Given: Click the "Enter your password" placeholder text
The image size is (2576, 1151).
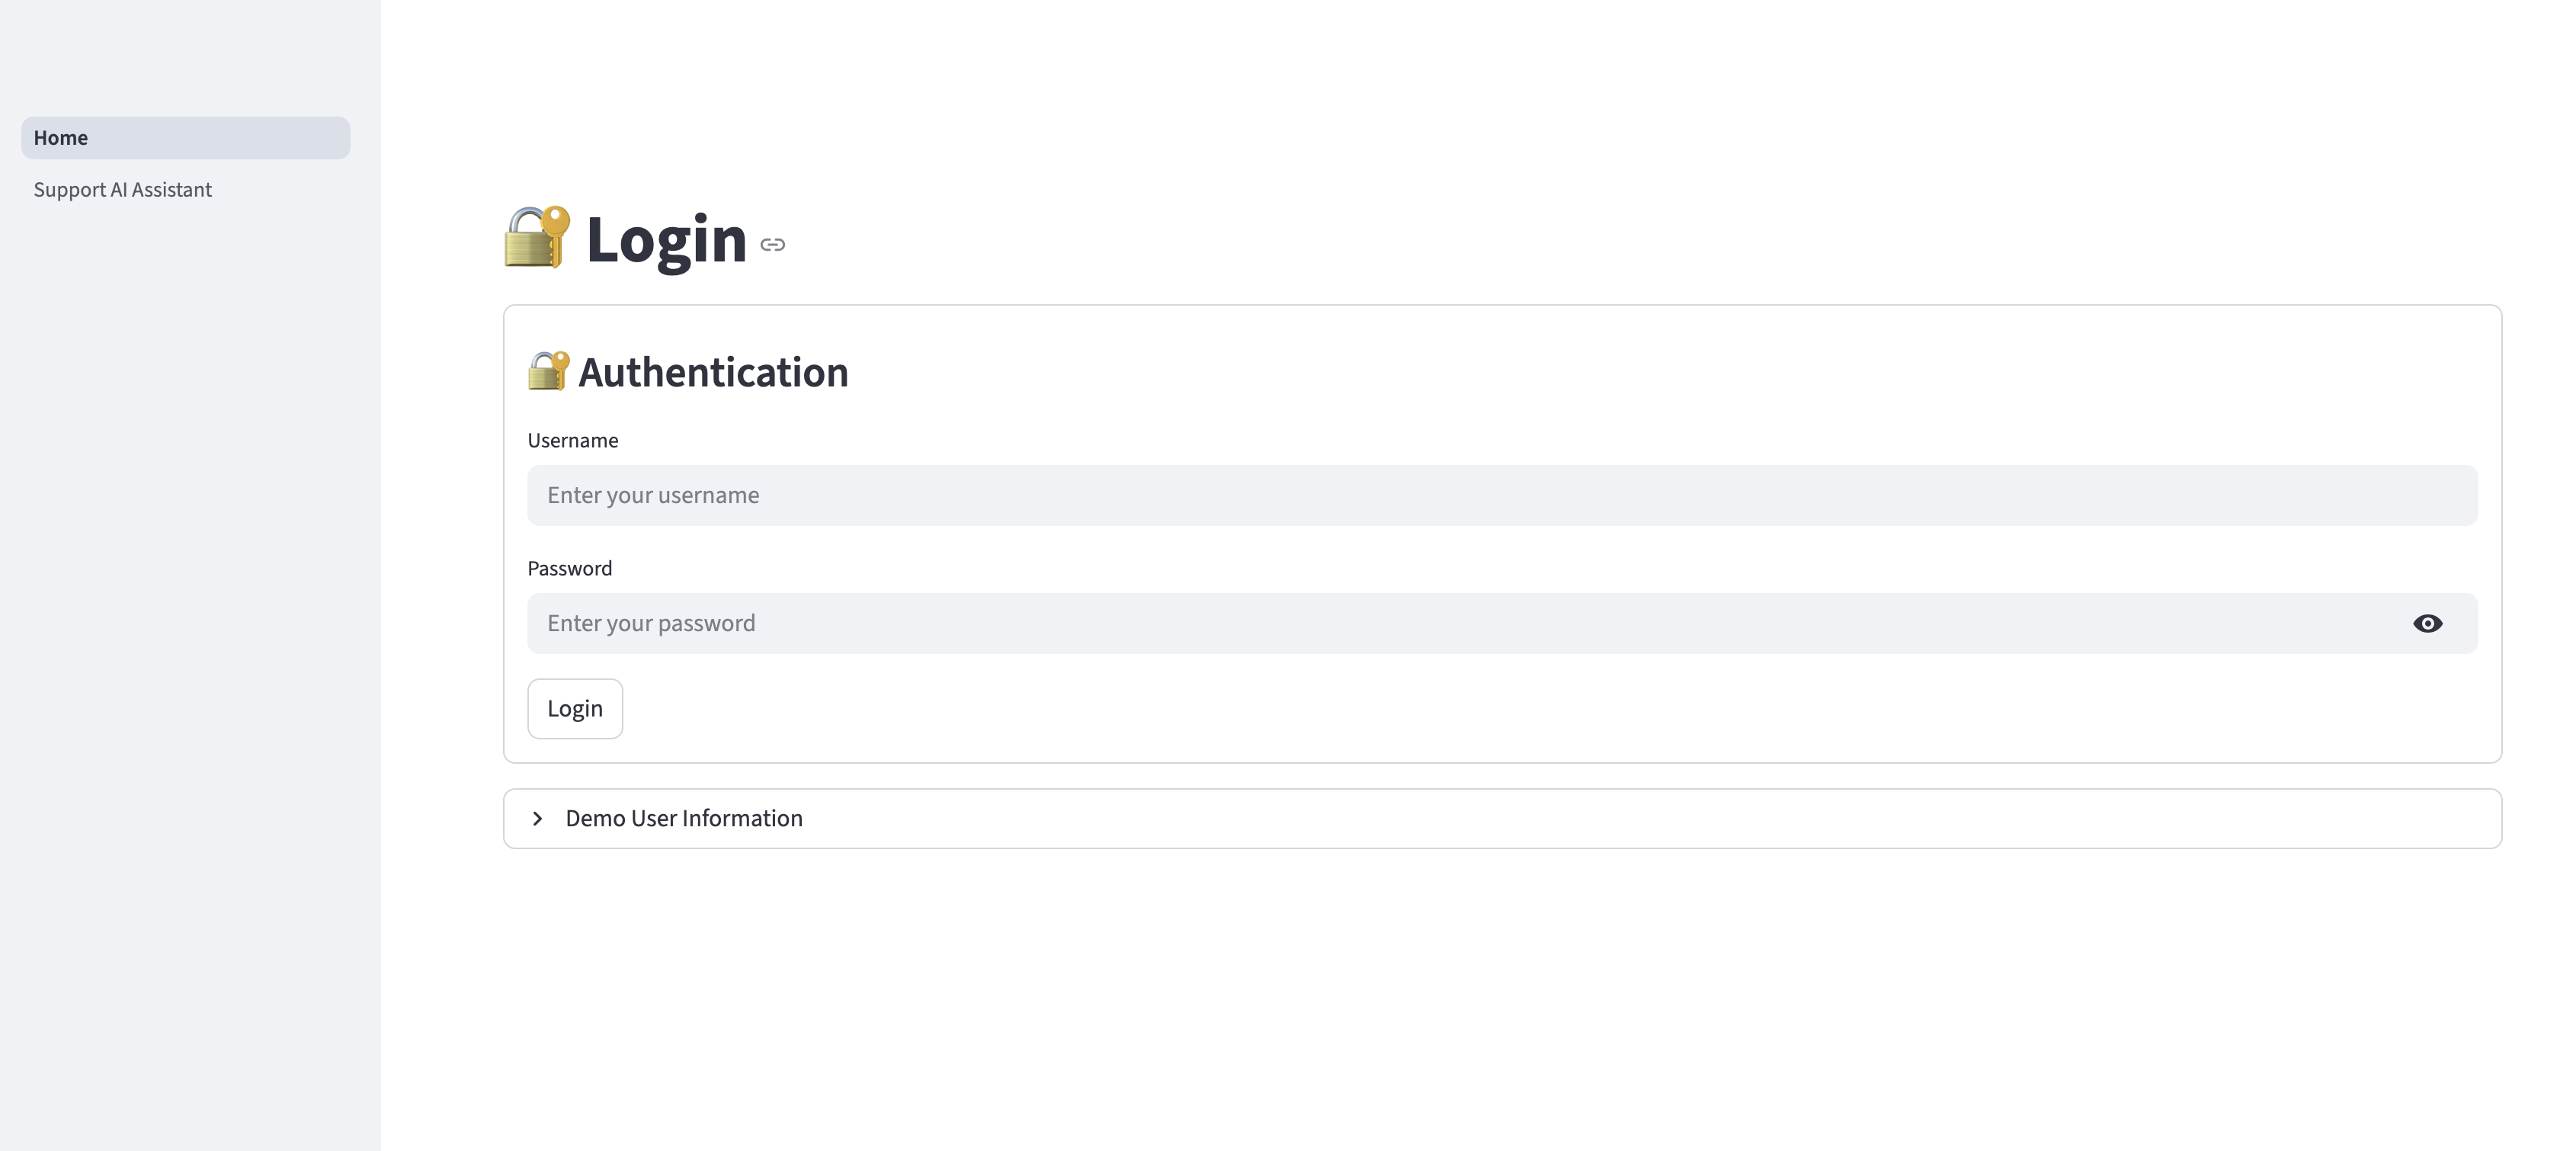Looking at the screenshot, I should [651, 624].
